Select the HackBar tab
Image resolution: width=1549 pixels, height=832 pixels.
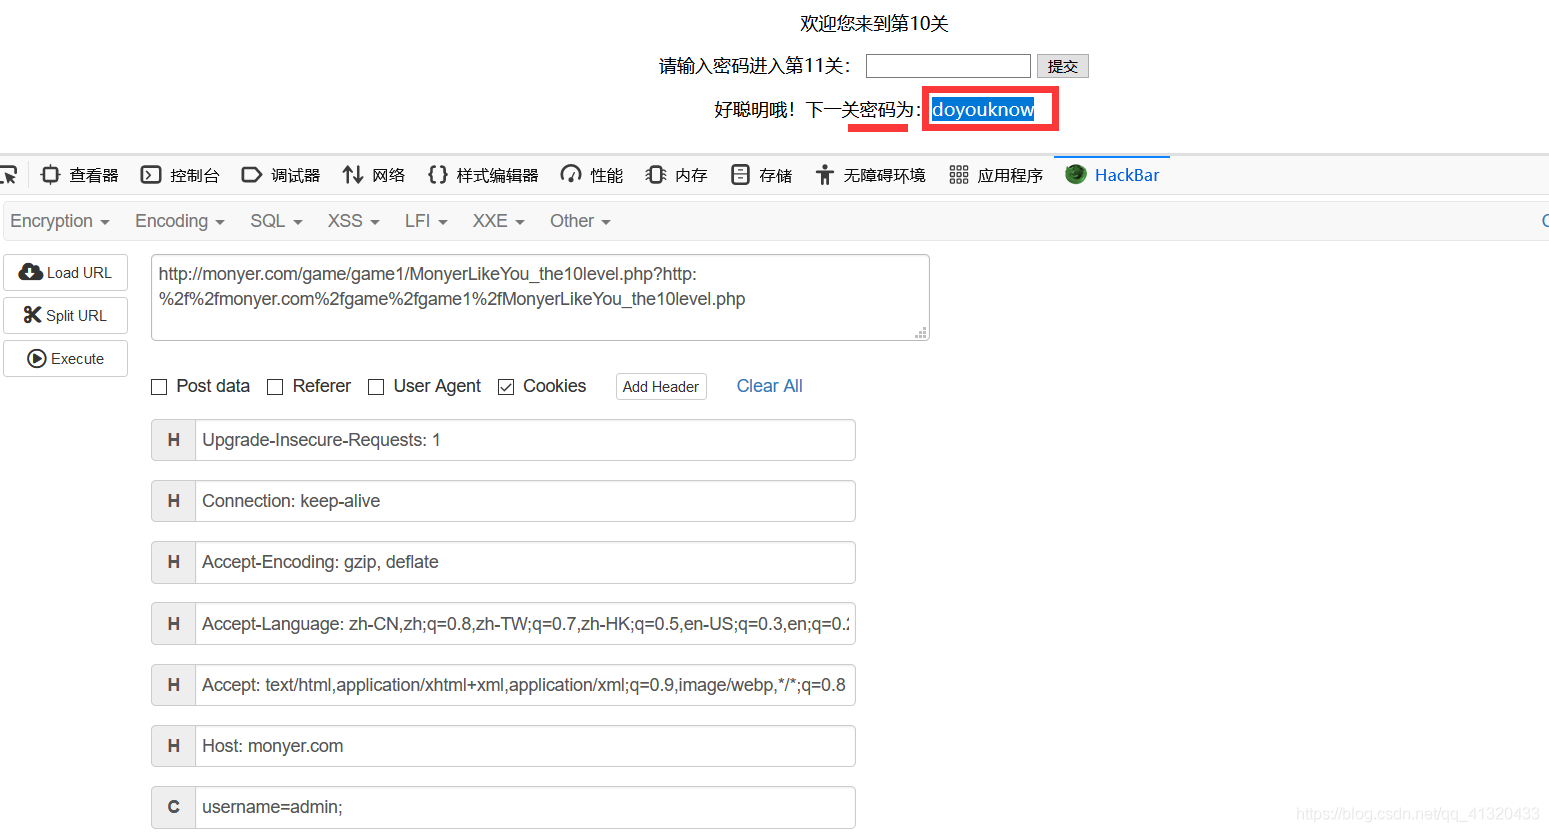pyautogui.click(x=1112, y=175)
